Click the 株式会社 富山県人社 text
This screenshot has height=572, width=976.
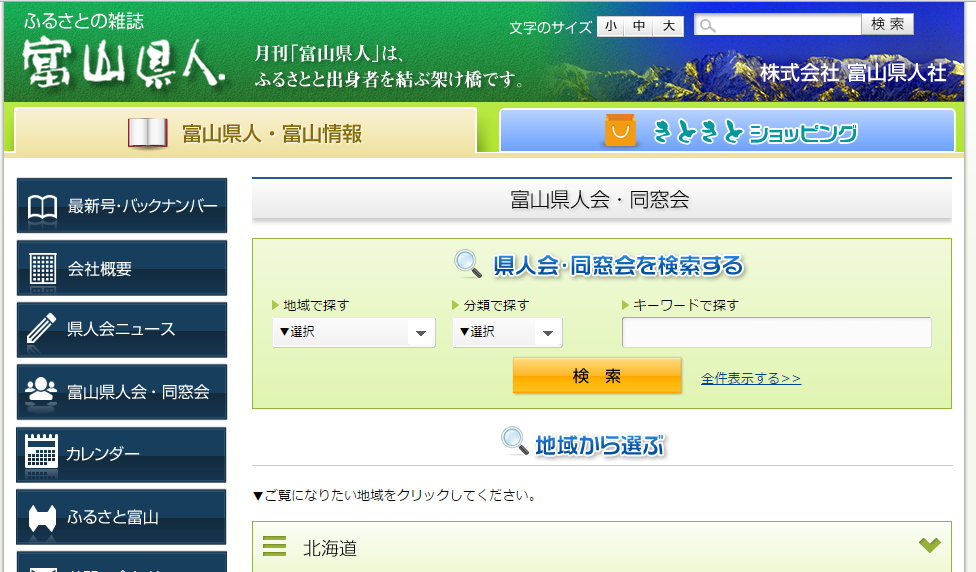[853, 73]
